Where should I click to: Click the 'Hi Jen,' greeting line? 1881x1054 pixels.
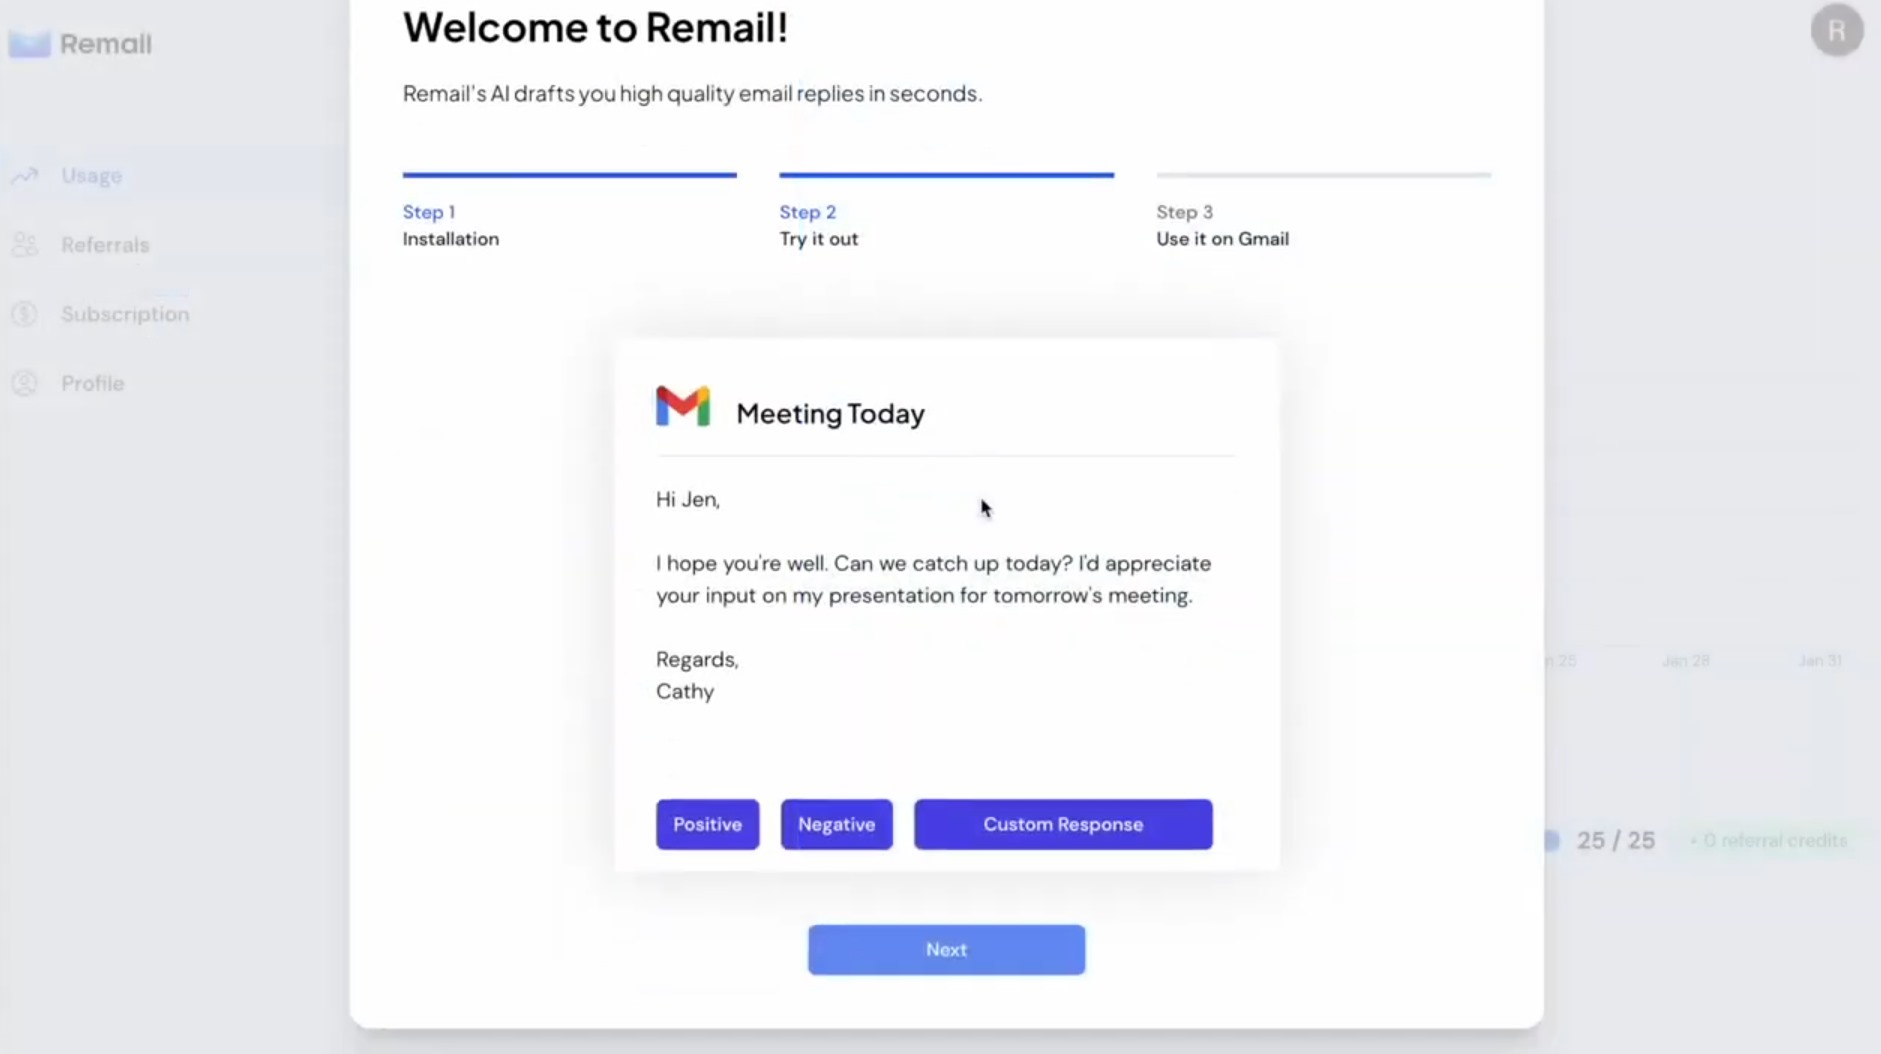688,499
